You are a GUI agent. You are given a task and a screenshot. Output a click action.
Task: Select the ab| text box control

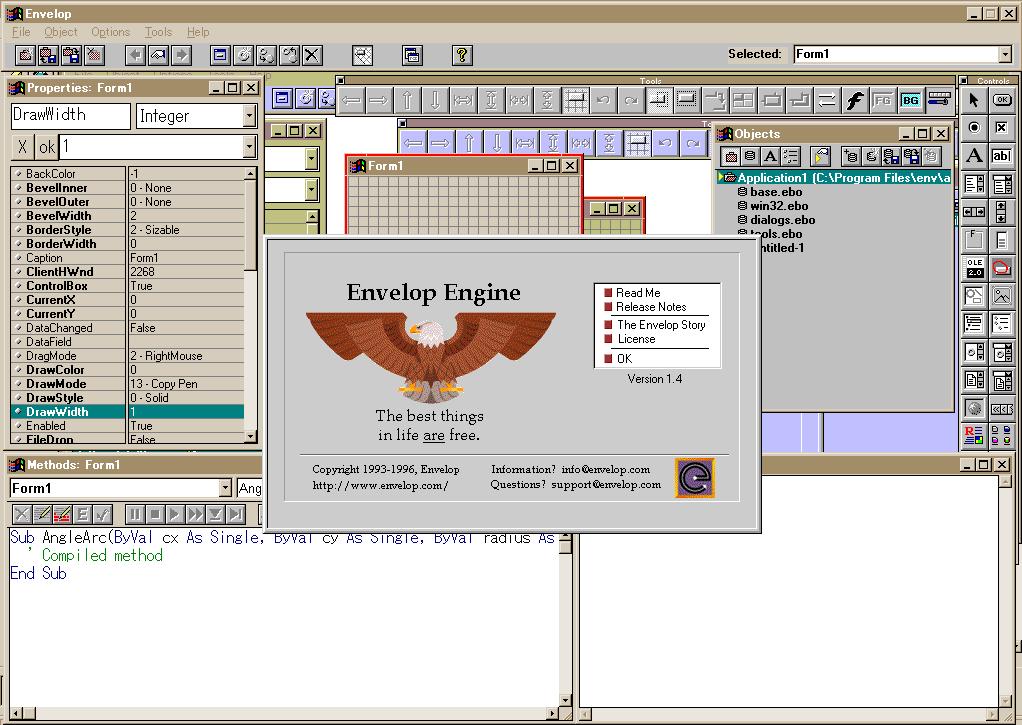1002,155
